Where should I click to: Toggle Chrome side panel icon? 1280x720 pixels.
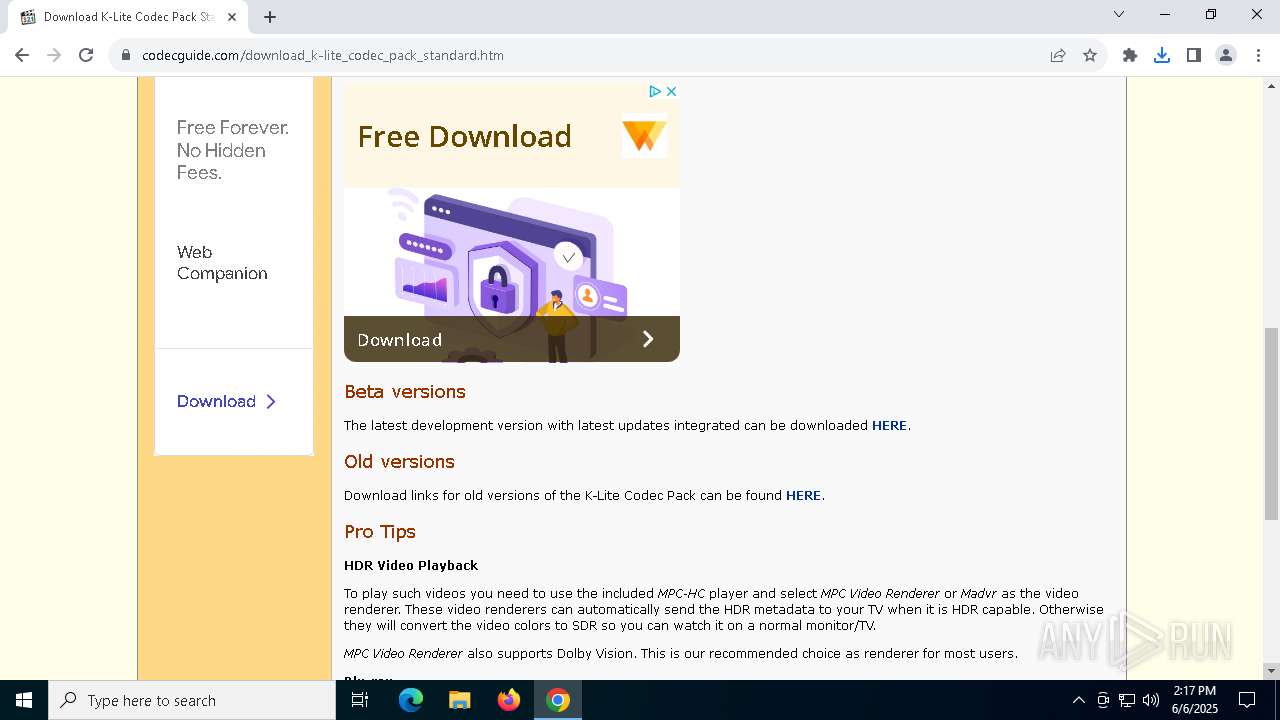[1194, 55]
